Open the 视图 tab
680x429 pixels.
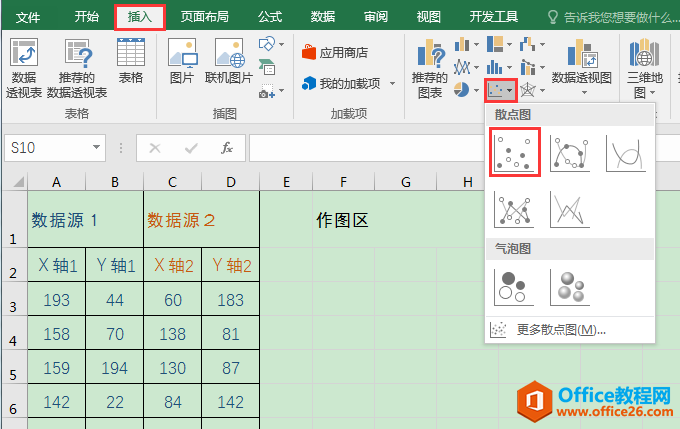coord(428,17)
